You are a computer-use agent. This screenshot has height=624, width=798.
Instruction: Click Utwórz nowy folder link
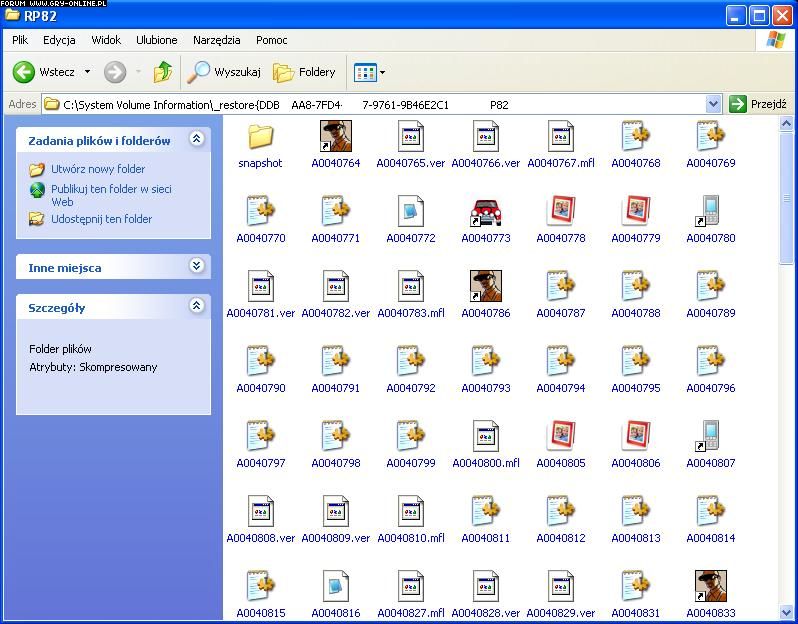tap(98, 169)
